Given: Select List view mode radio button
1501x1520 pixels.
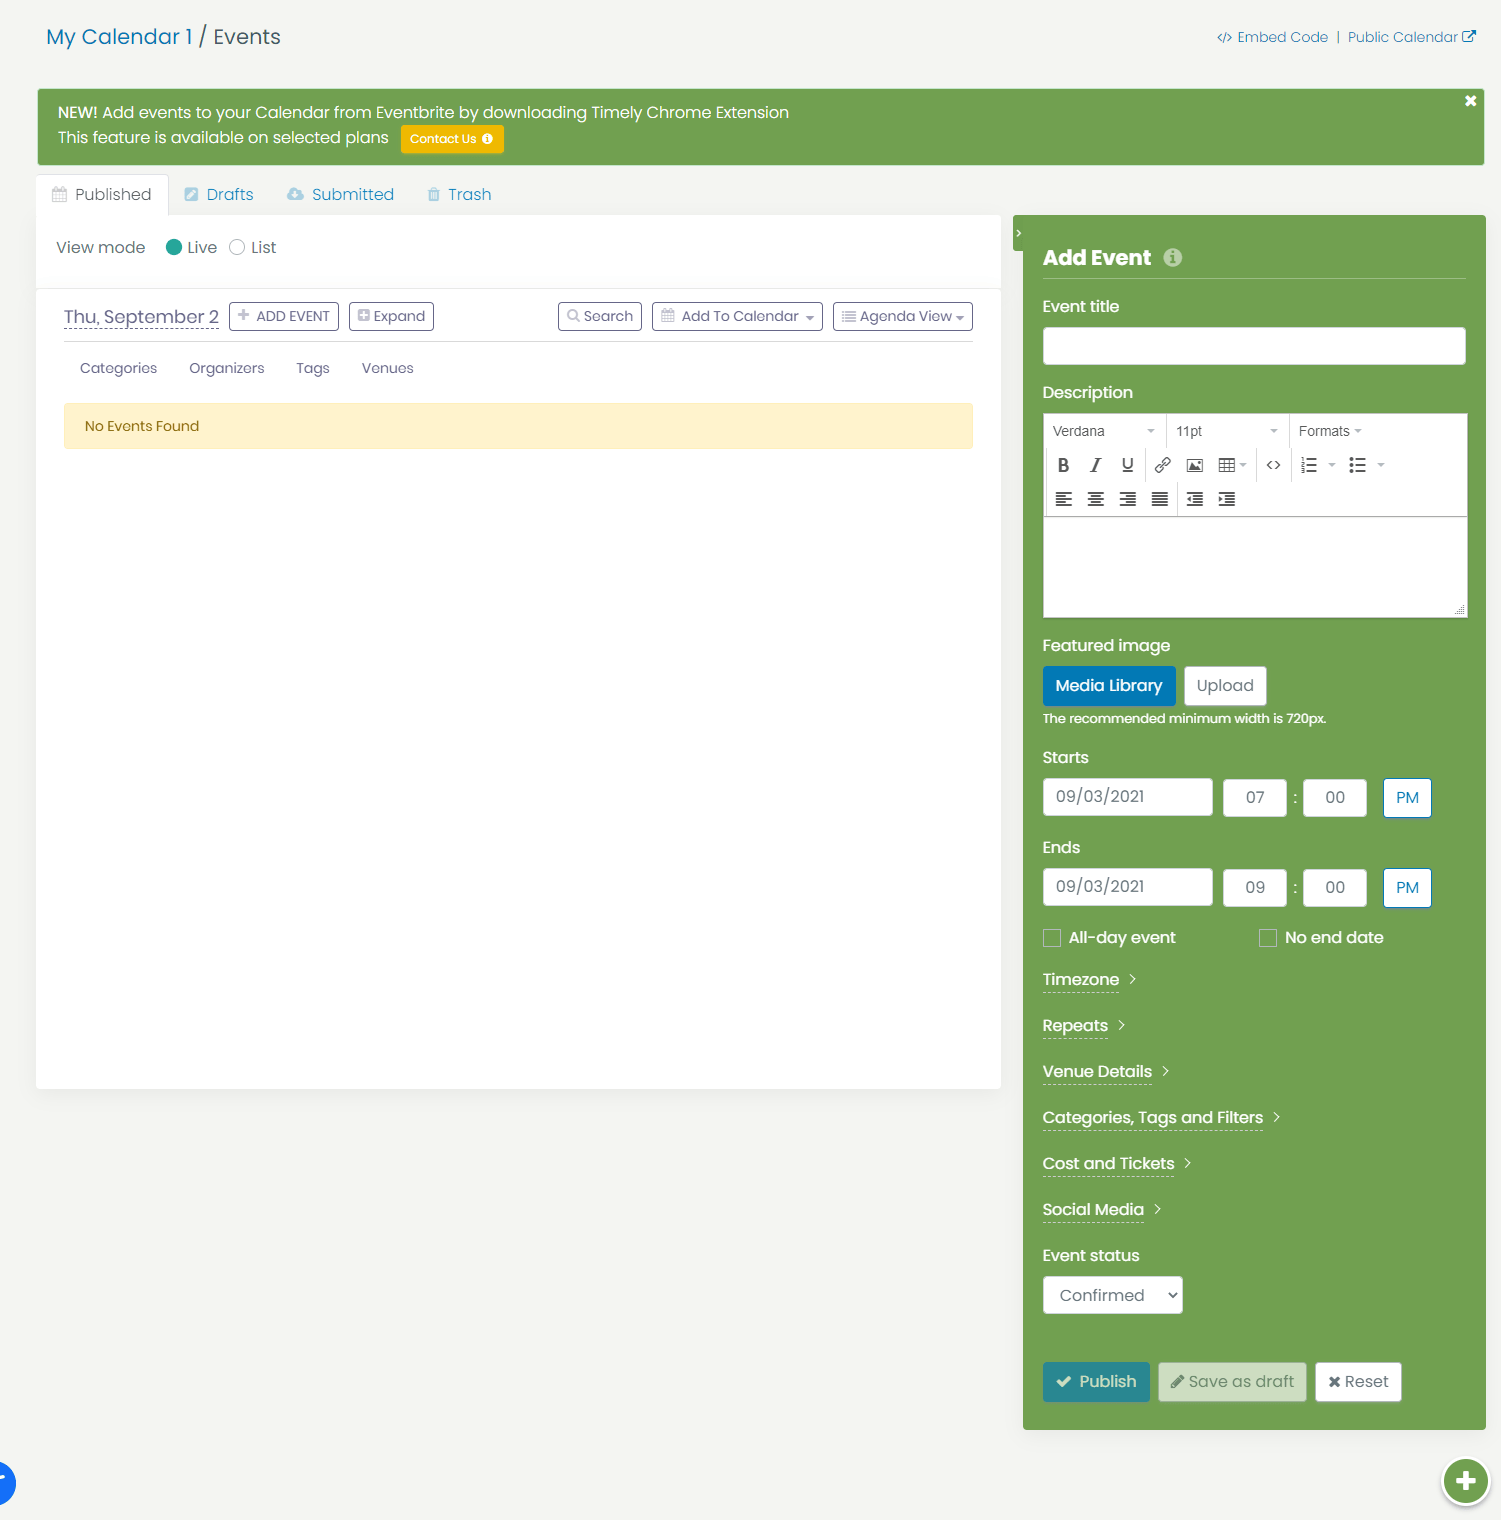Looking at the screenshot, I should pos(237,248).
